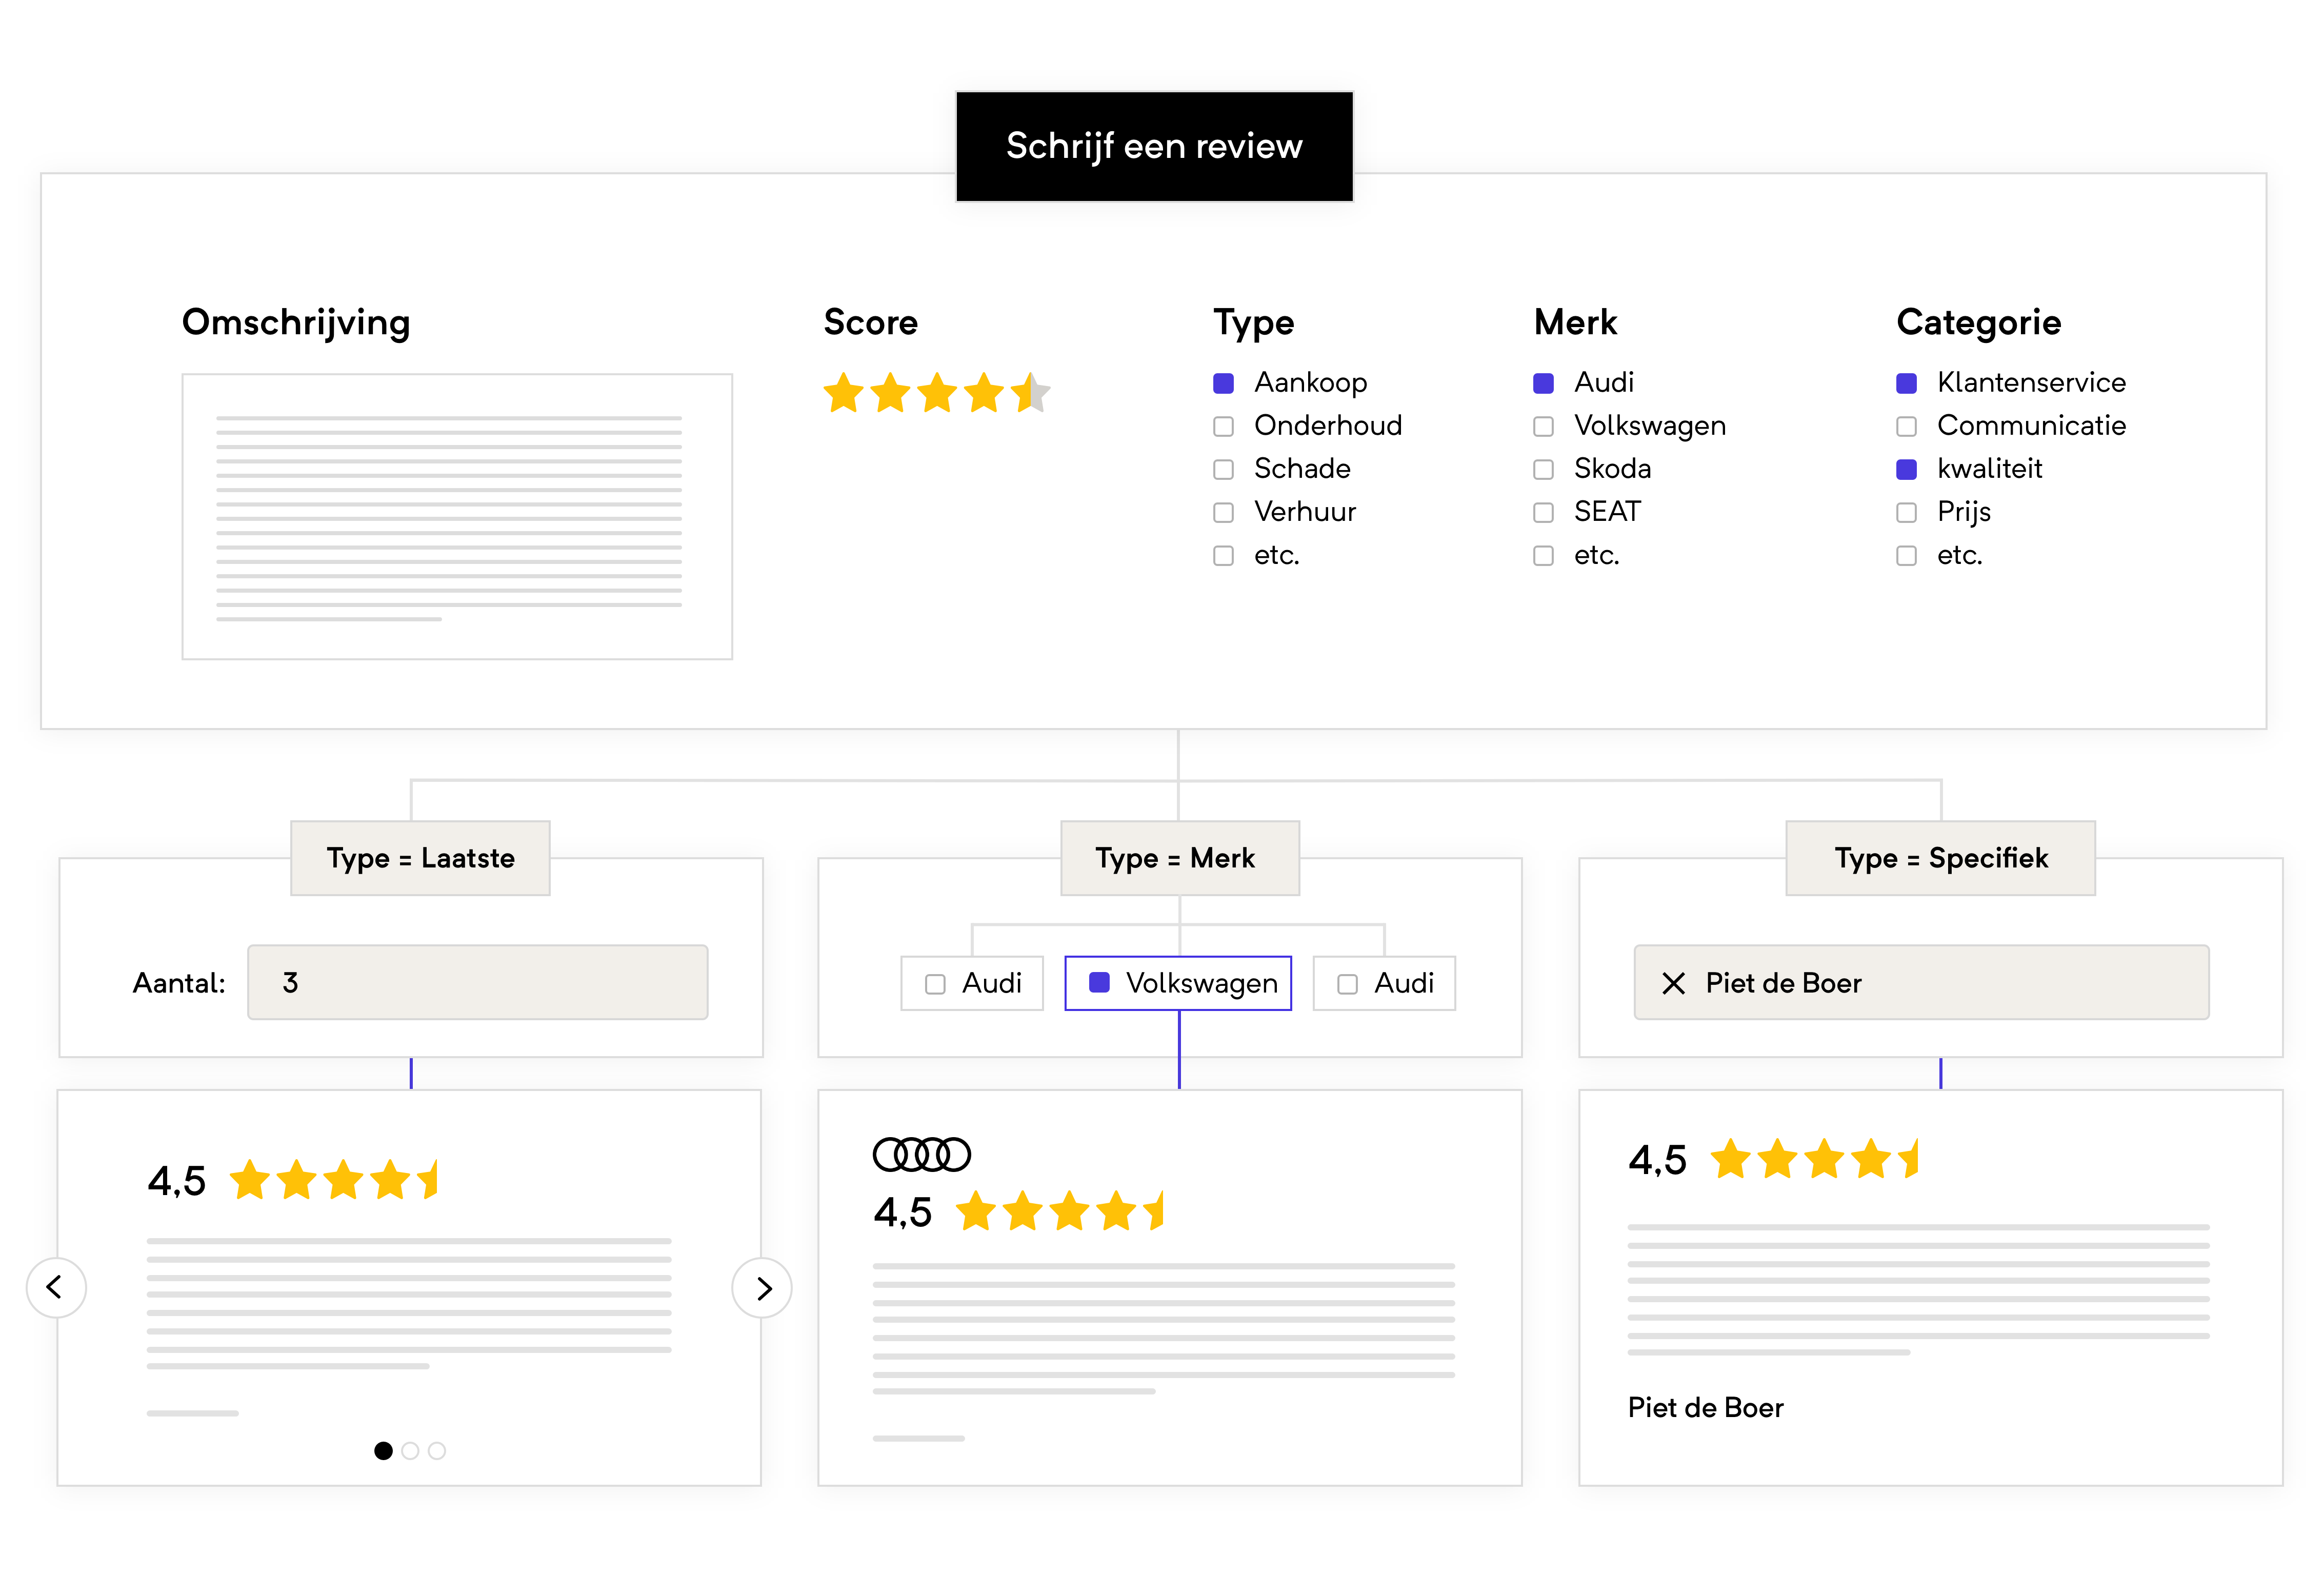
Task: Click the Piet de Boer selection field
Action: [x=1921, y=982]
